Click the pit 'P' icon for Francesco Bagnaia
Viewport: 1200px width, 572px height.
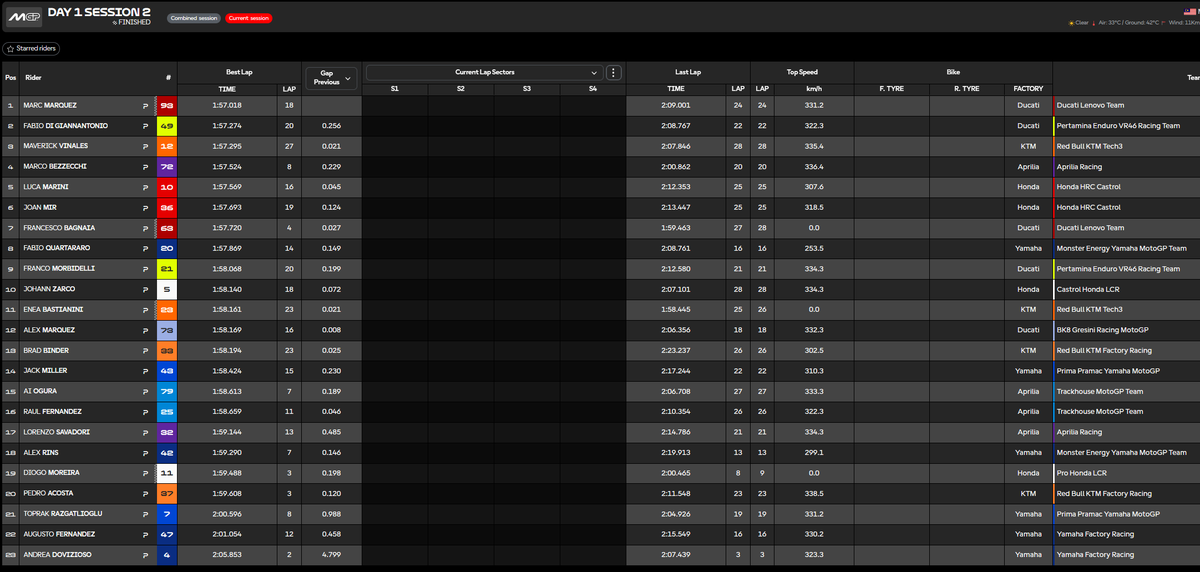pyautogui.click(x=146, y=228)
